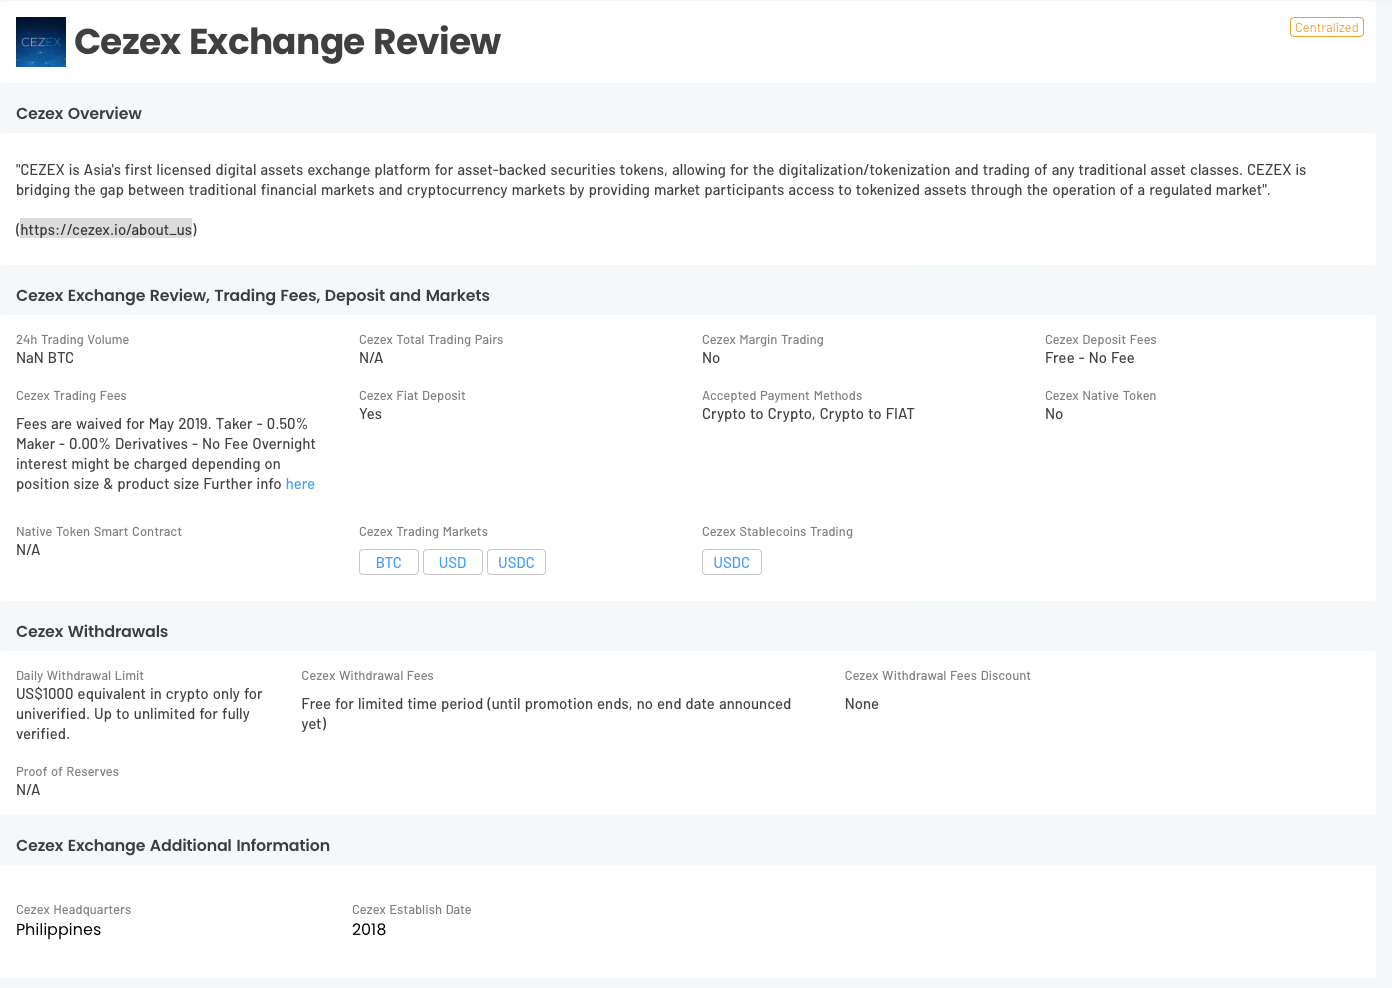Click the 'Cezex Withdrawals' heading
Screen dimensions: 1392x988
92,632
